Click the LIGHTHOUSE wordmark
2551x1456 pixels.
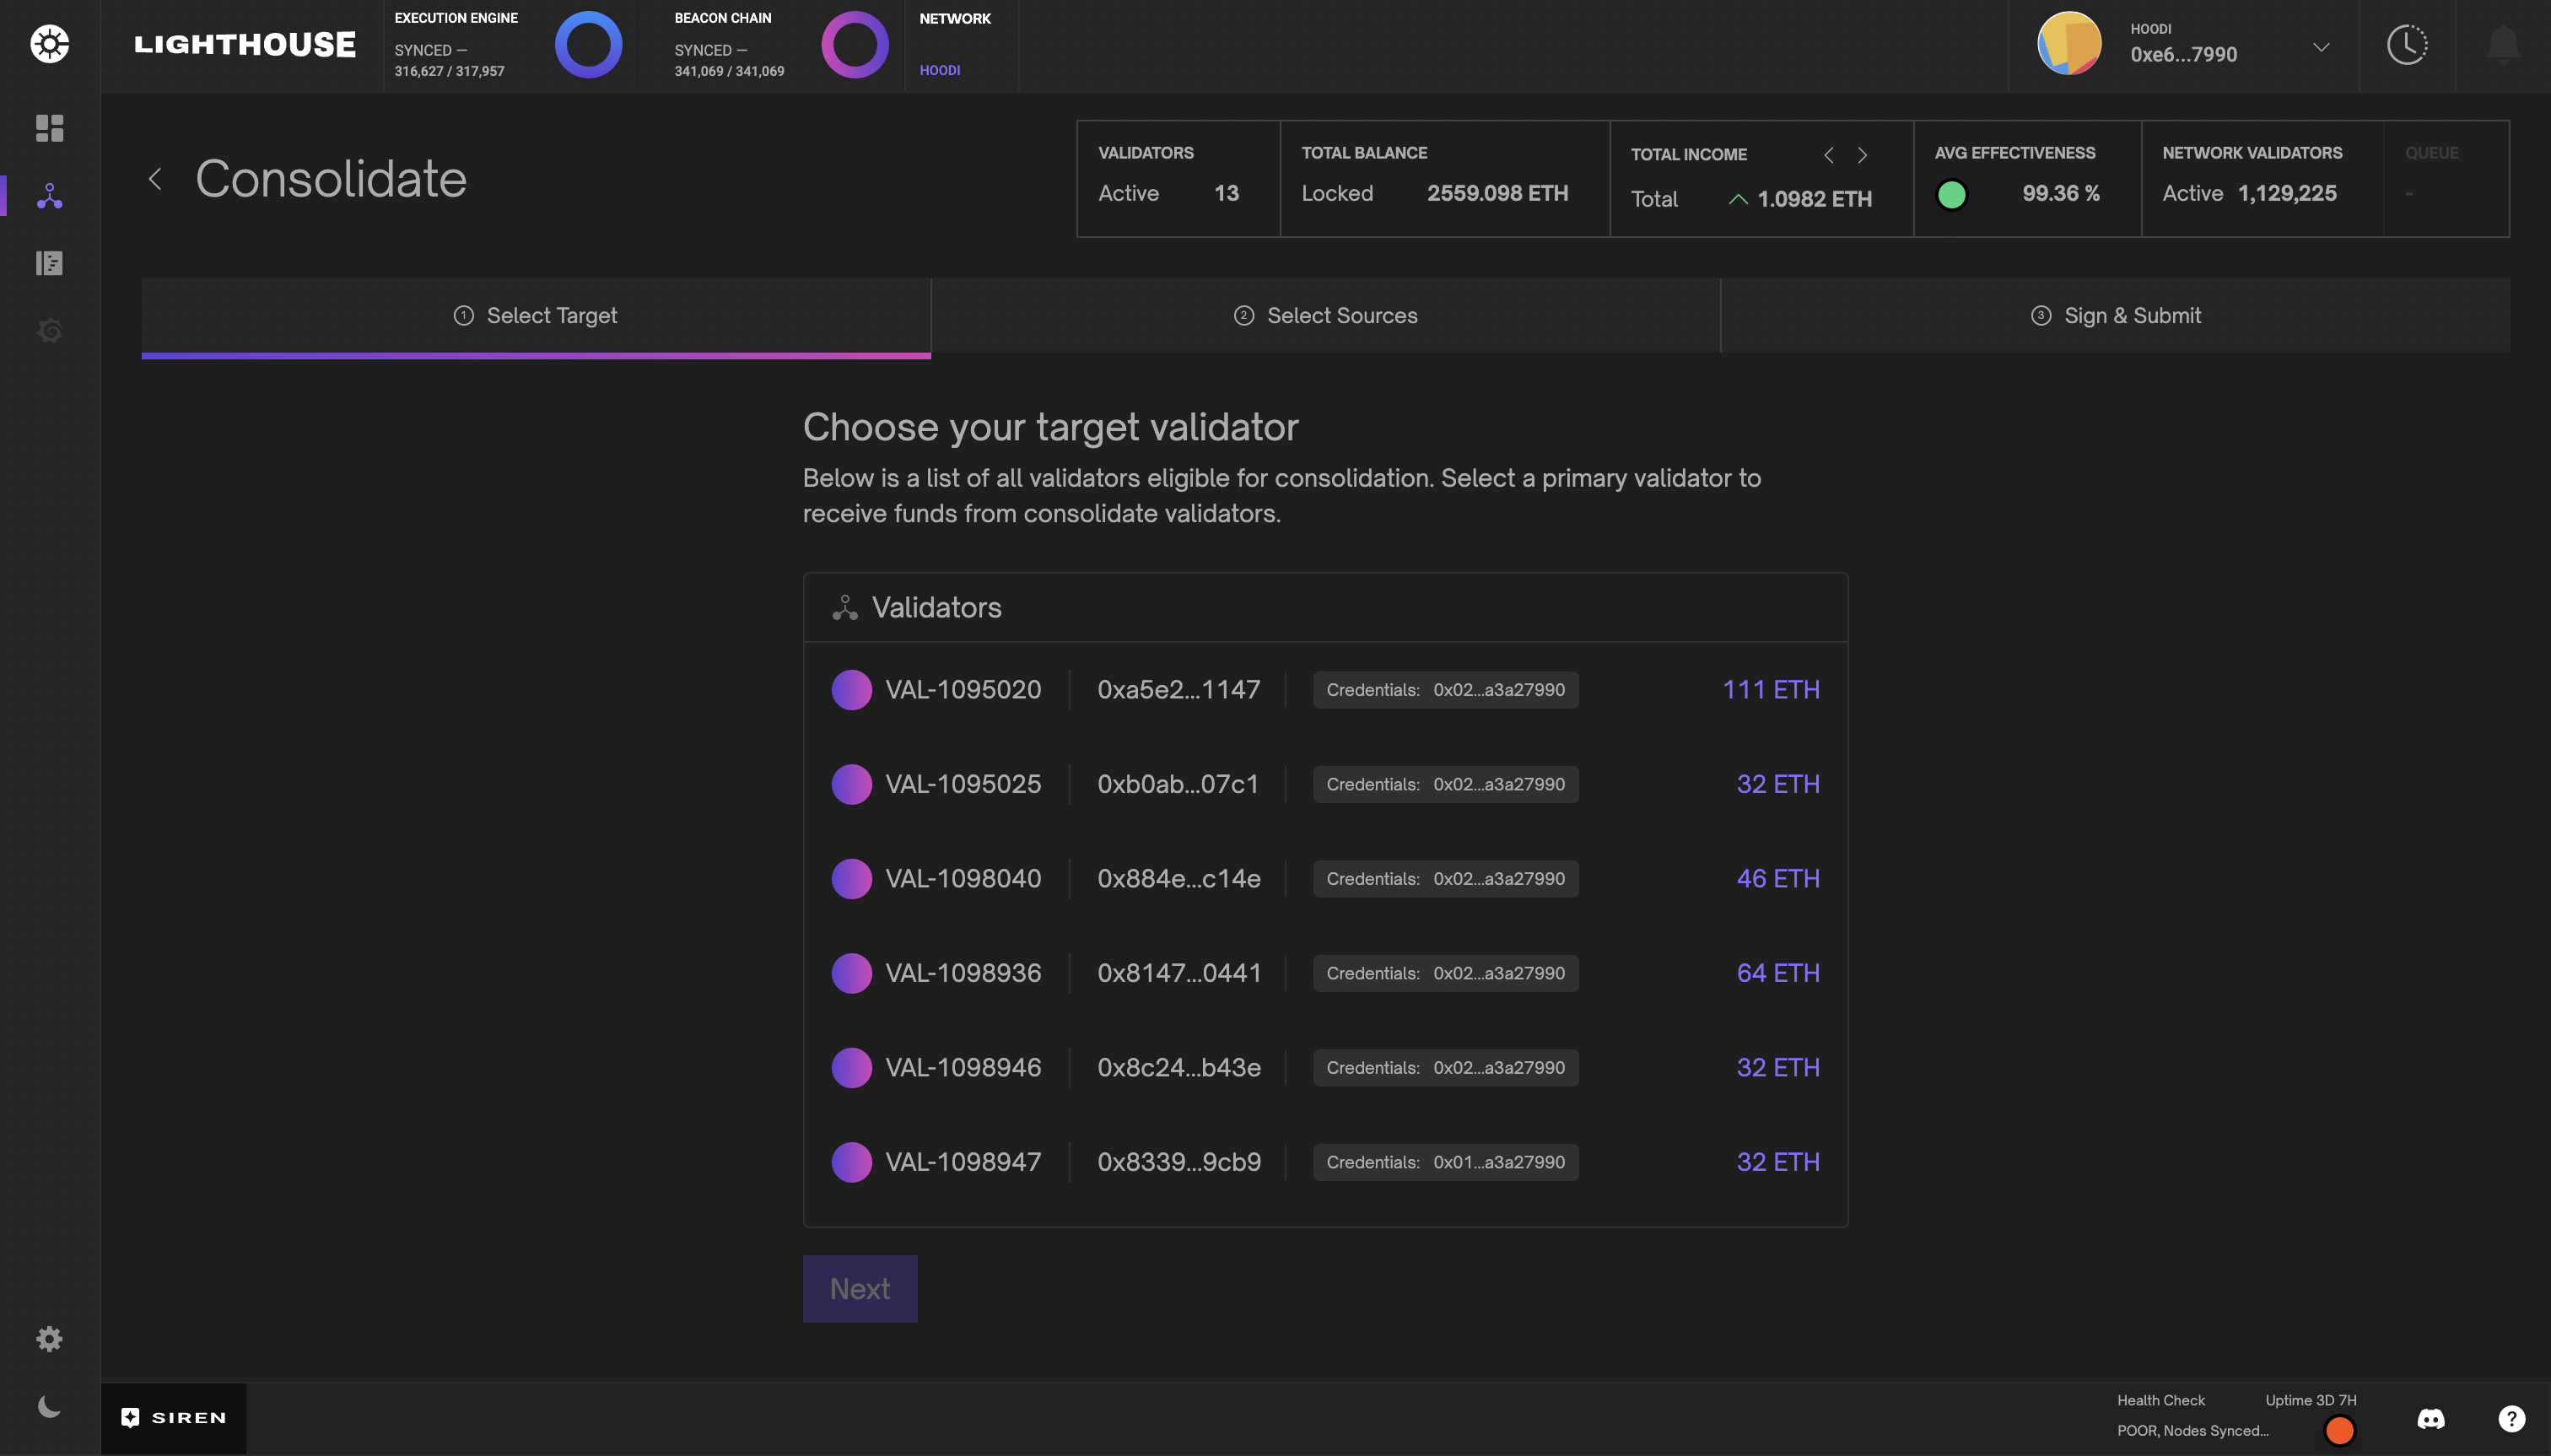pyautogui.click(x=245, y=44)
